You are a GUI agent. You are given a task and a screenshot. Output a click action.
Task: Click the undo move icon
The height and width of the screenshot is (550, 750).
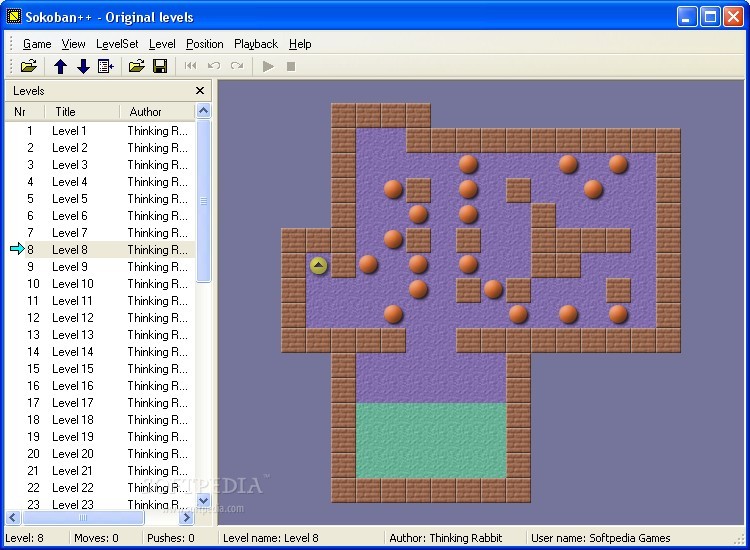[x=214, y=66]
